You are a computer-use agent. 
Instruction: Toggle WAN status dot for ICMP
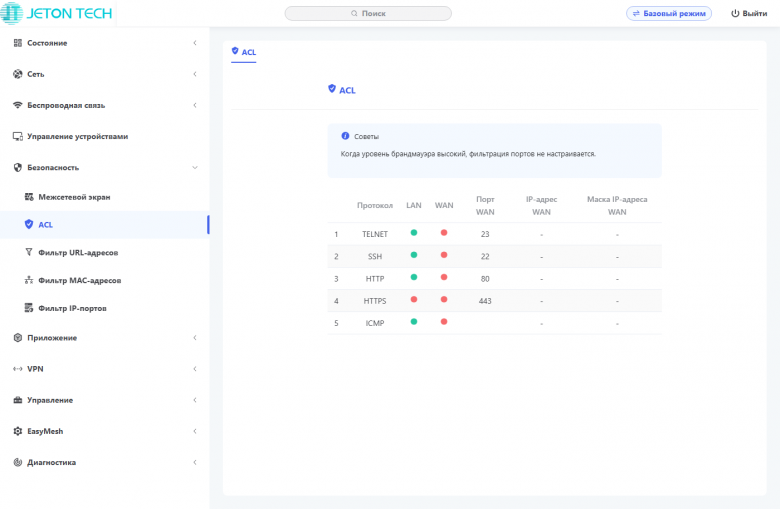coord(444,322)
